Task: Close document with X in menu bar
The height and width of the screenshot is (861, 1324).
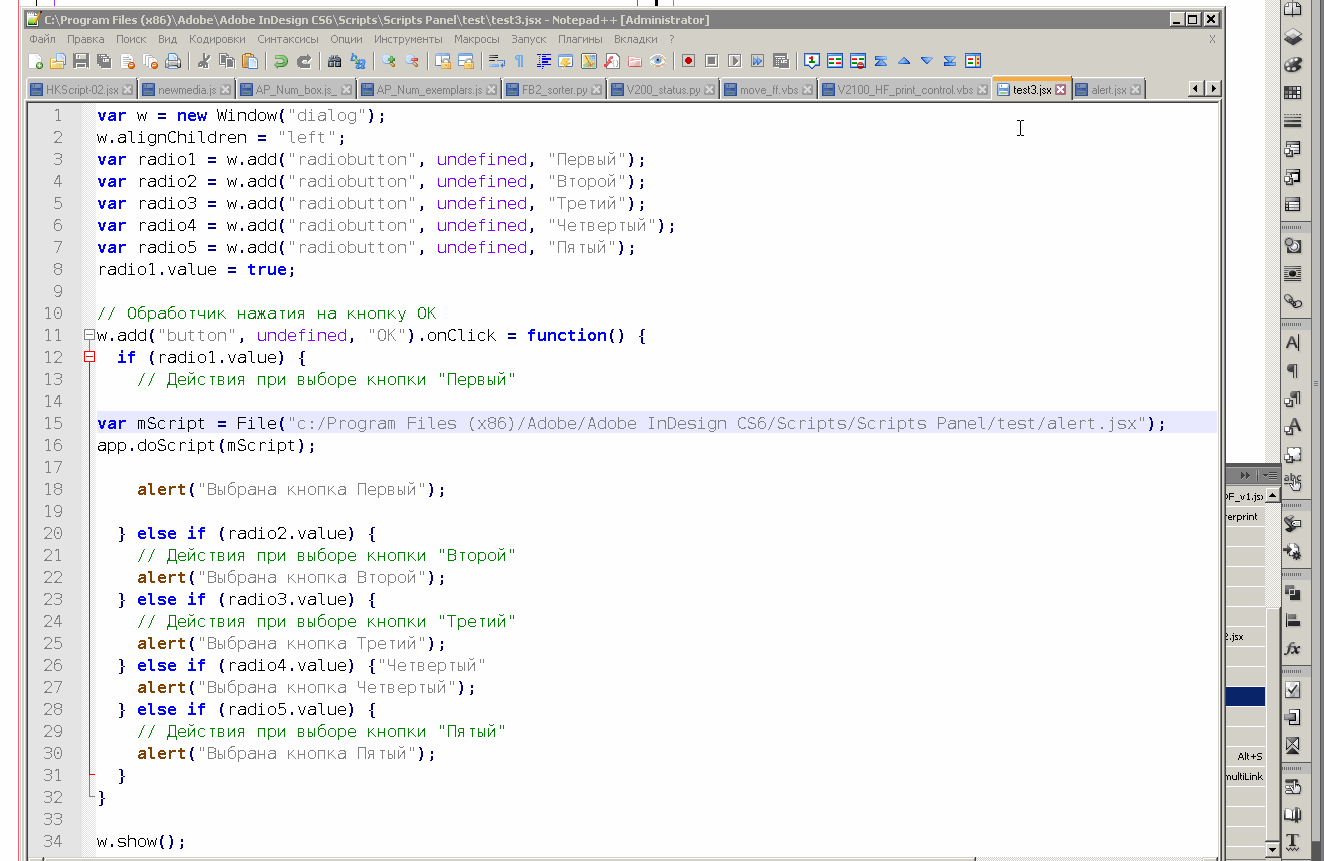Action: [x=1212, y=39]
